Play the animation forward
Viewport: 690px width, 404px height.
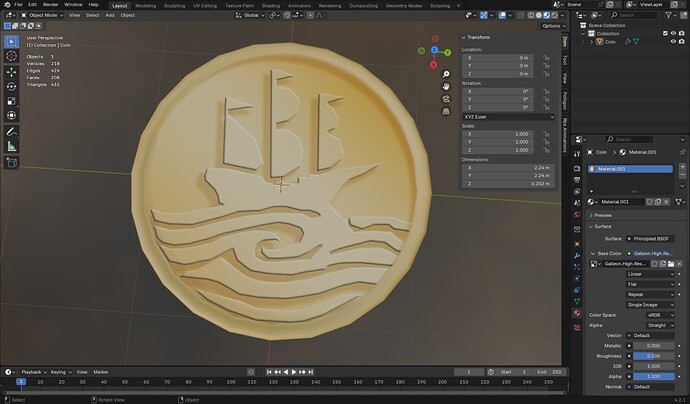pyautogui.click(x=294, y=372)
